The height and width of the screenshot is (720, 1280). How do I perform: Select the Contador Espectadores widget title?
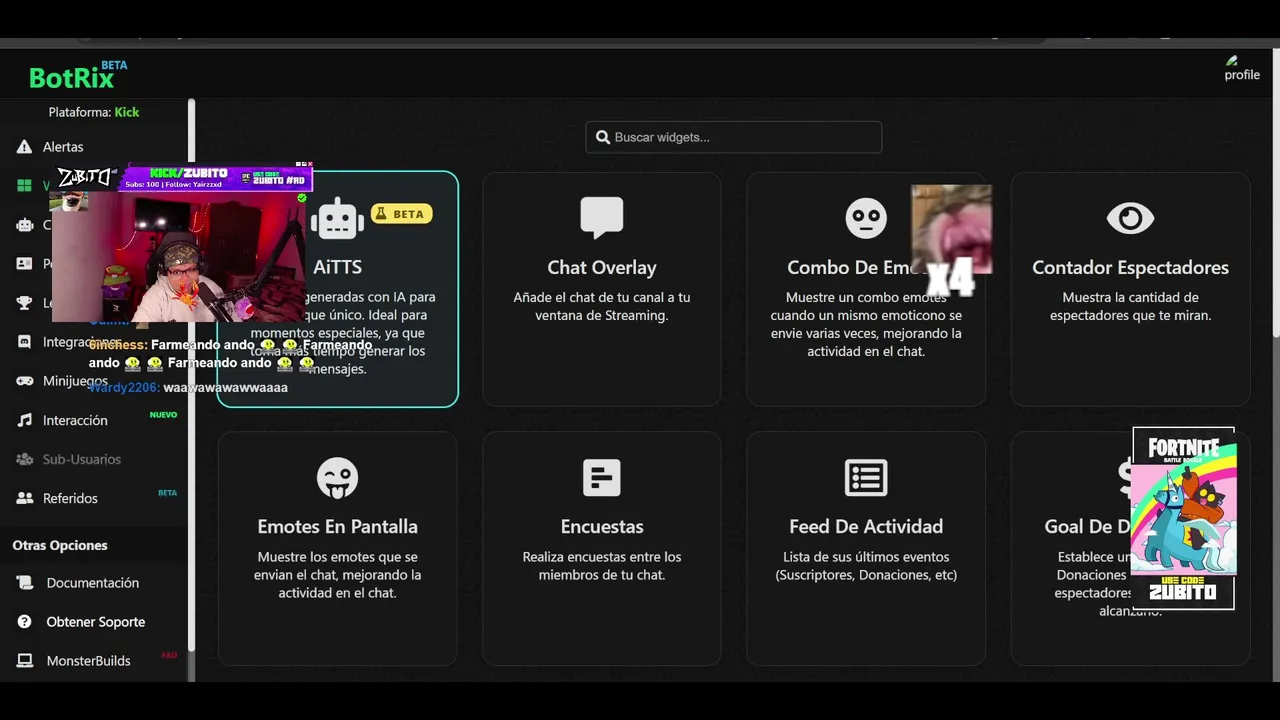pos(1130,267)
